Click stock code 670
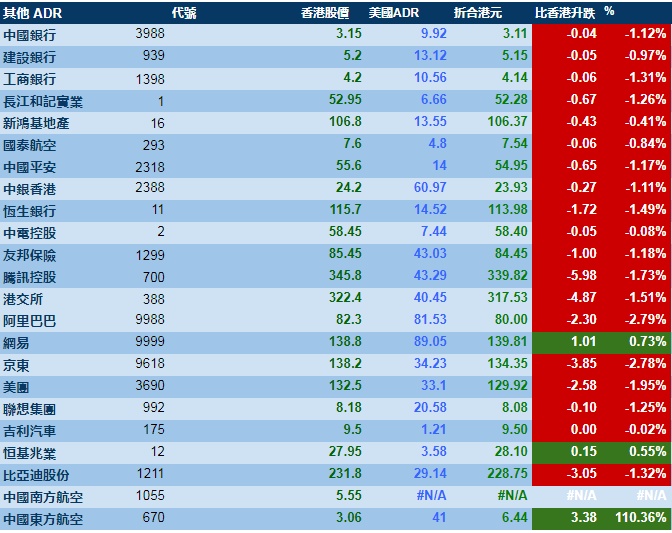Screen dimensions: 672x533 click(153, 518)
